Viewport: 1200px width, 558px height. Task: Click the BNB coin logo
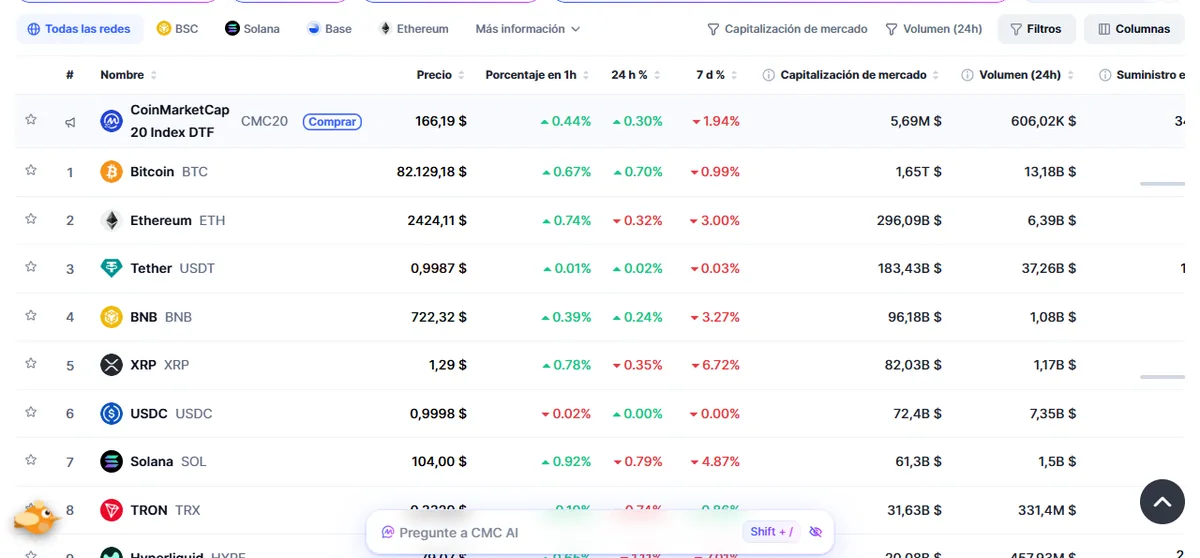(x=112, y=317)
